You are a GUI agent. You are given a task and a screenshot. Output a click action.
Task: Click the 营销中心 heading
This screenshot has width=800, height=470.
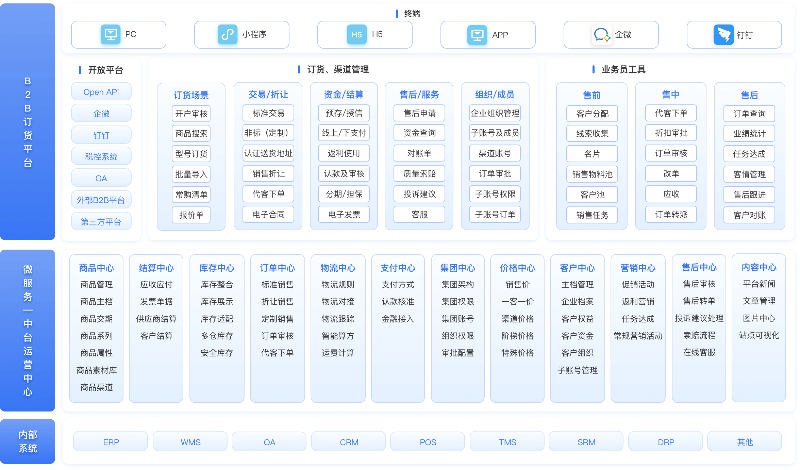click(x=638, y=268)
